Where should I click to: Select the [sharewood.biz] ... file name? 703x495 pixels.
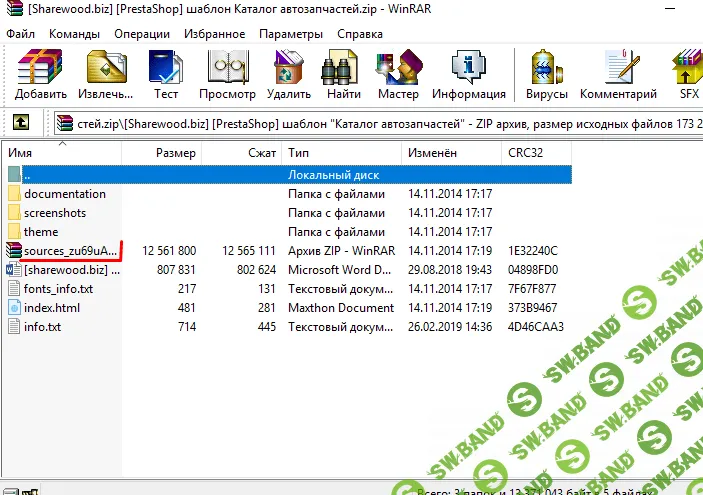pyautogui.click(x=72, y=269)
